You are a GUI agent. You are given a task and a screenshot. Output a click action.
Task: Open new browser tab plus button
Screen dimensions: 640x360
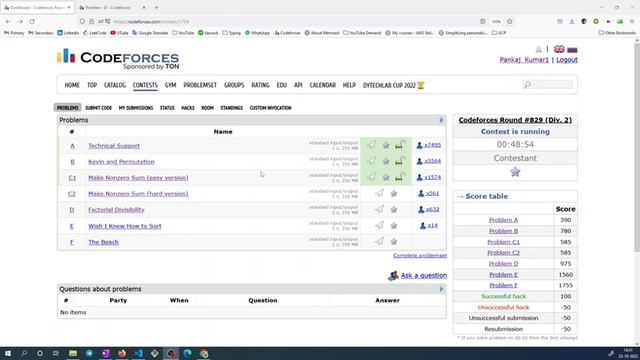point(156,7)
